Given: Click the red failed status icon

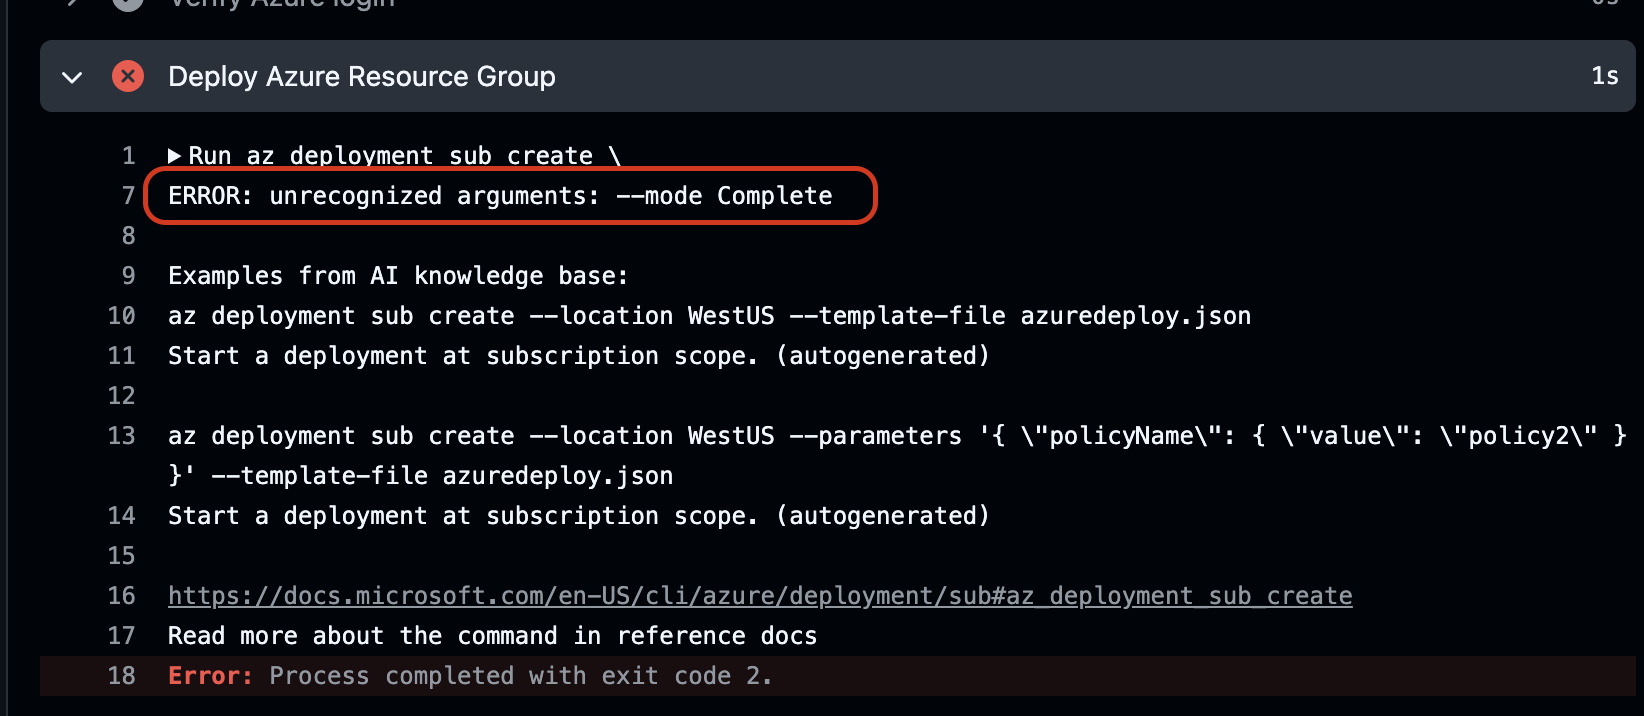Looking at the screenshot, I should pyautogui.click(x=128, y=76).
